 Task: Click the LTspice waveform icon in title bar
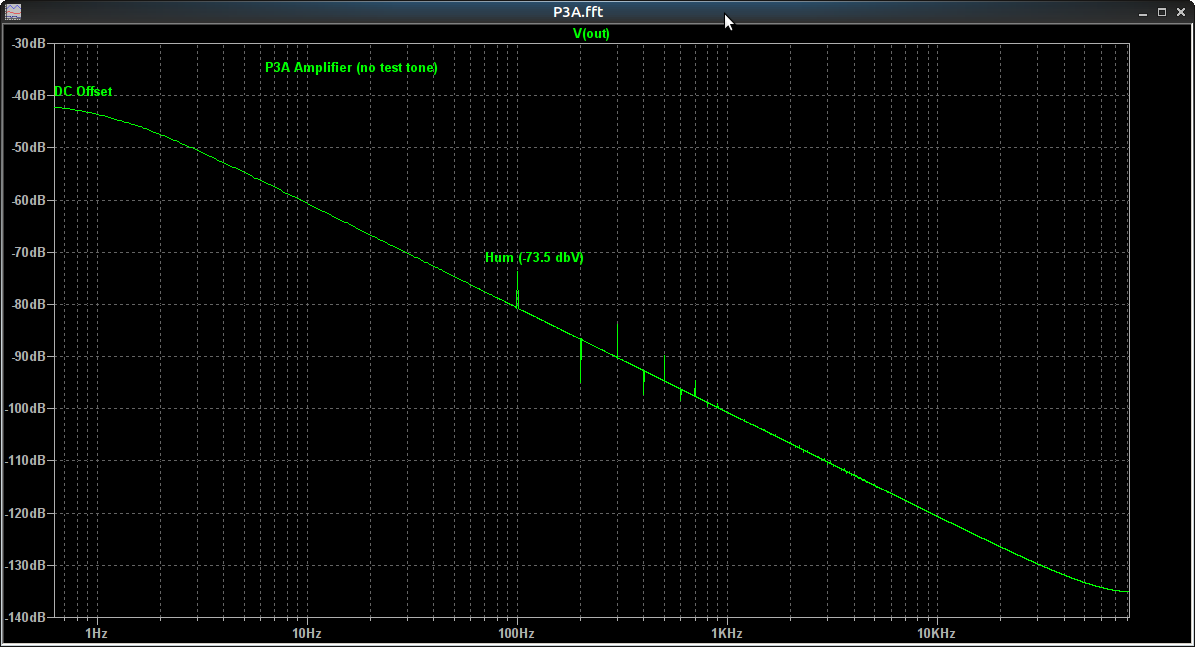point(13,11)
